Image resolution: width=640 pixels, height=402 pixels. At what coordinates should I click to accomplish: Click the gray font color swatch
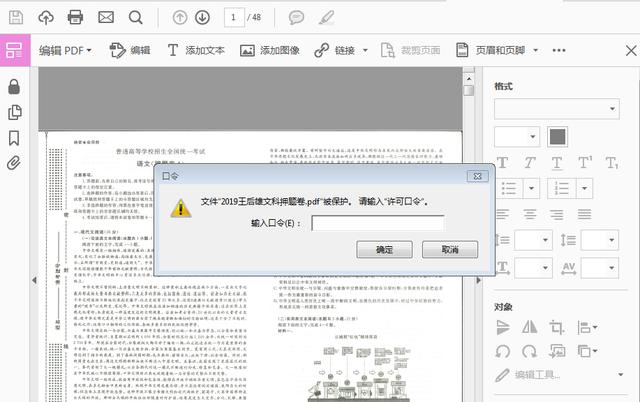(x=558, y=137)
